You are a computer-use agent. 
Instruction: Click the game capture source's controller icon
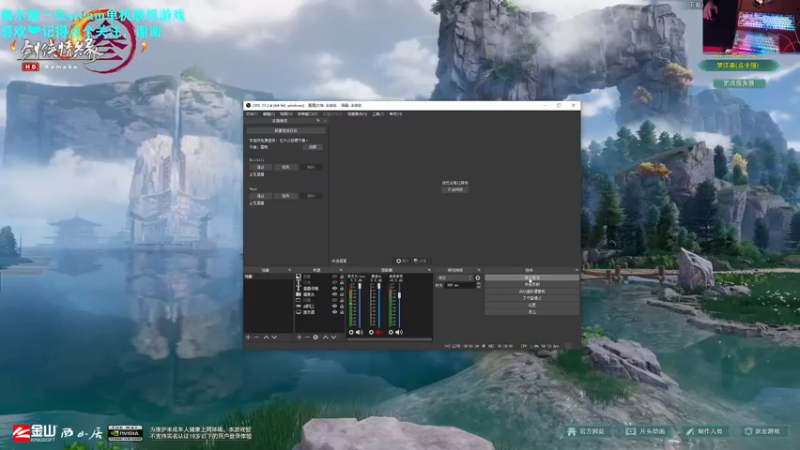click(298, 306)
